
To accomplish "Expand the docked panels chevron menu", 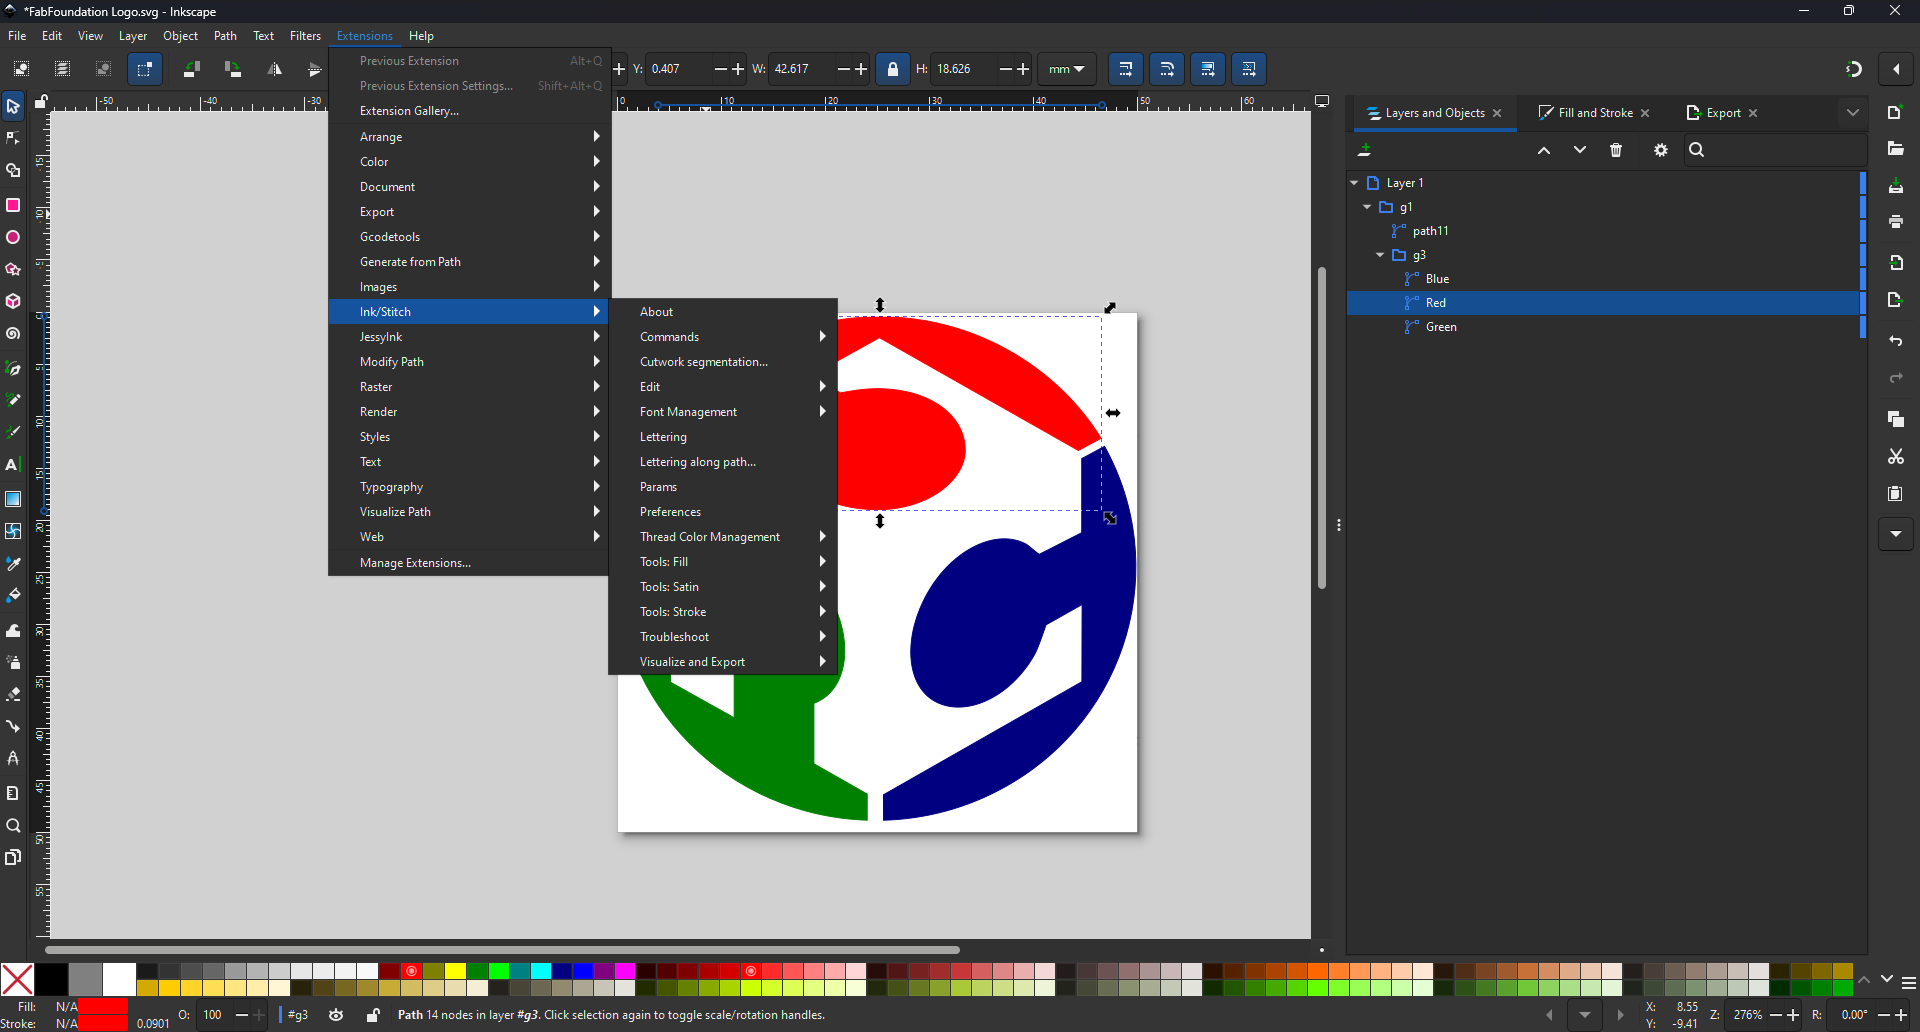I will [1853, 113].
